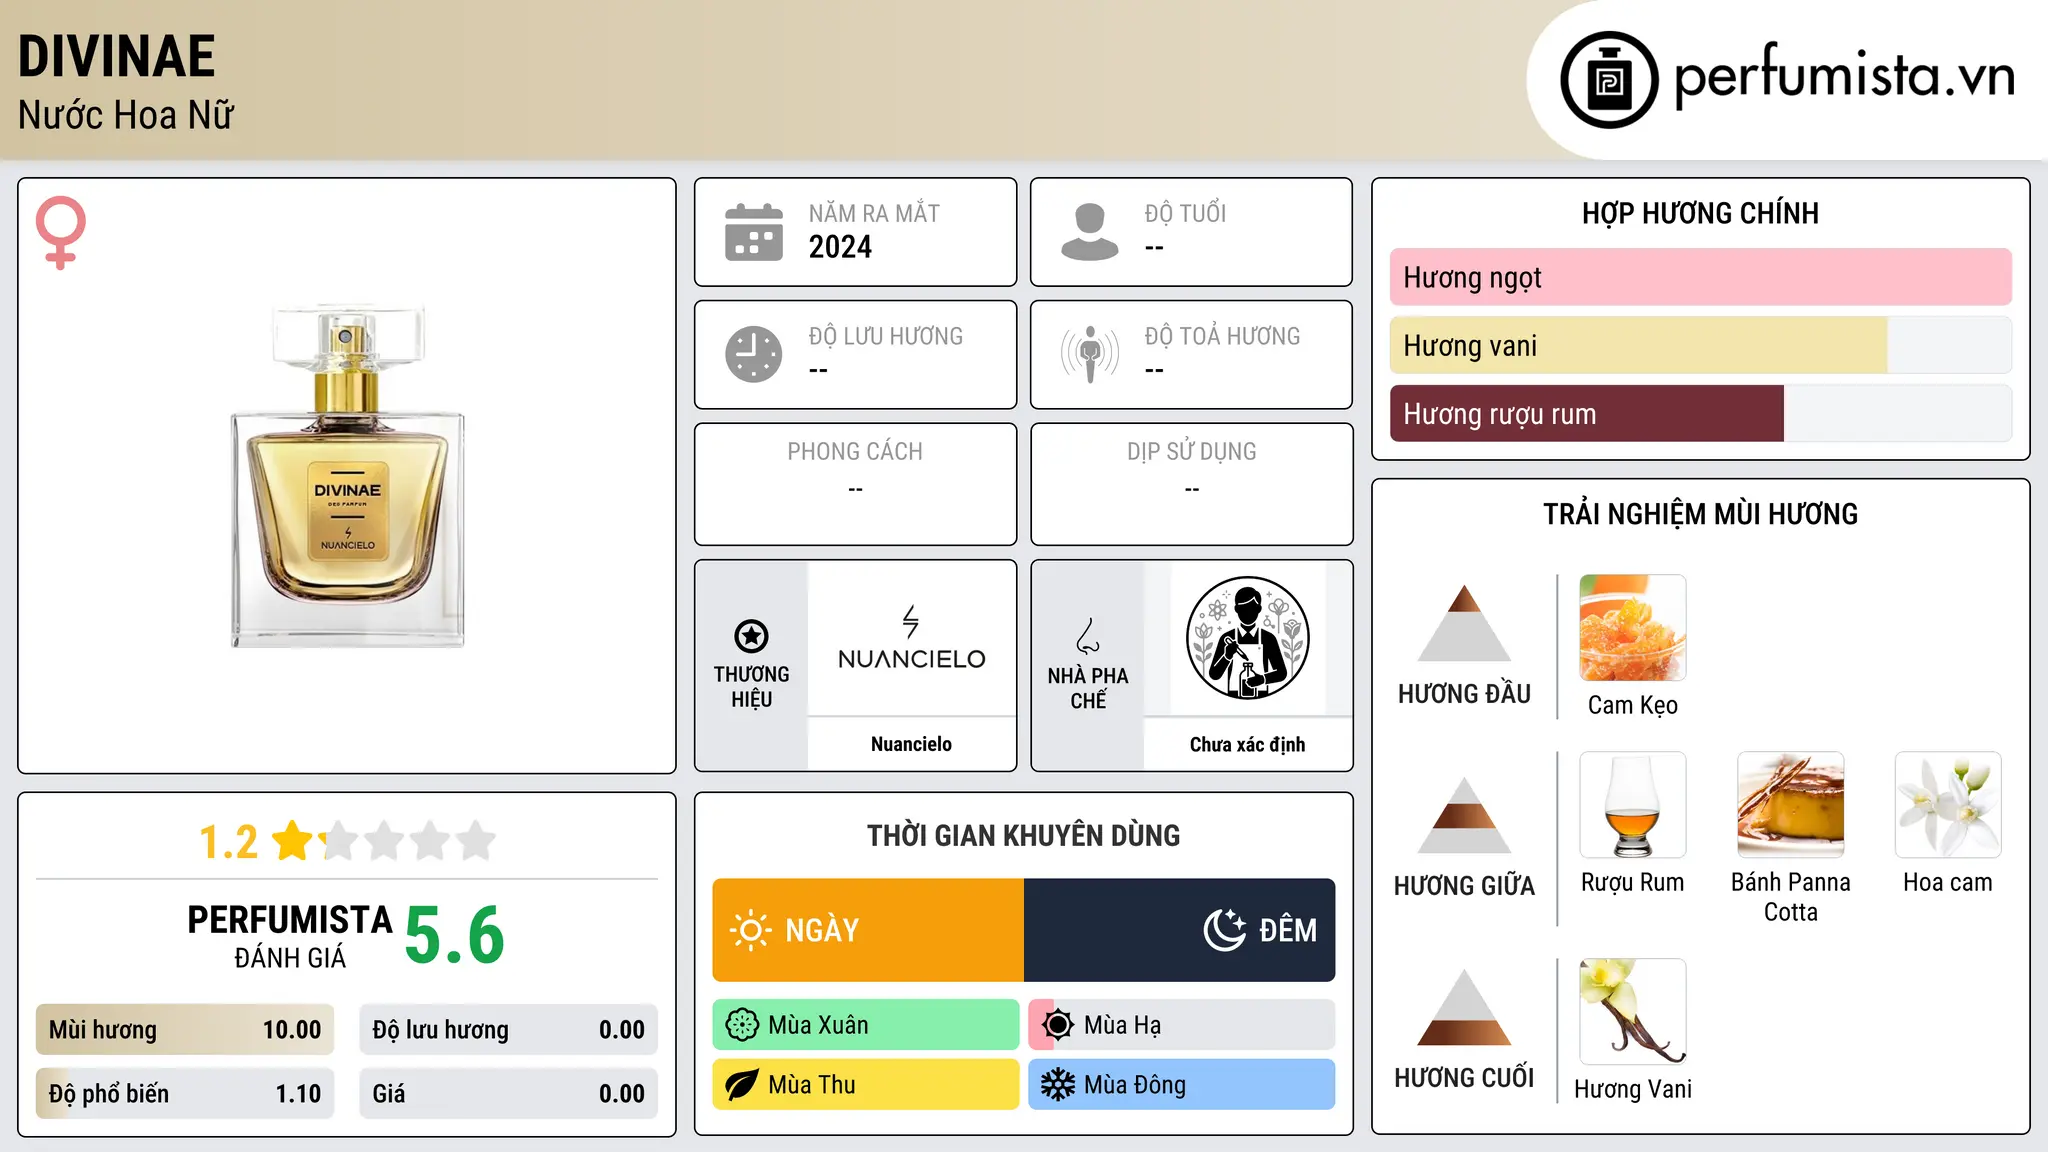Click the DIVINAE product title
Viewport: 2048px width, 1152px height.
[x=117, y=56]
